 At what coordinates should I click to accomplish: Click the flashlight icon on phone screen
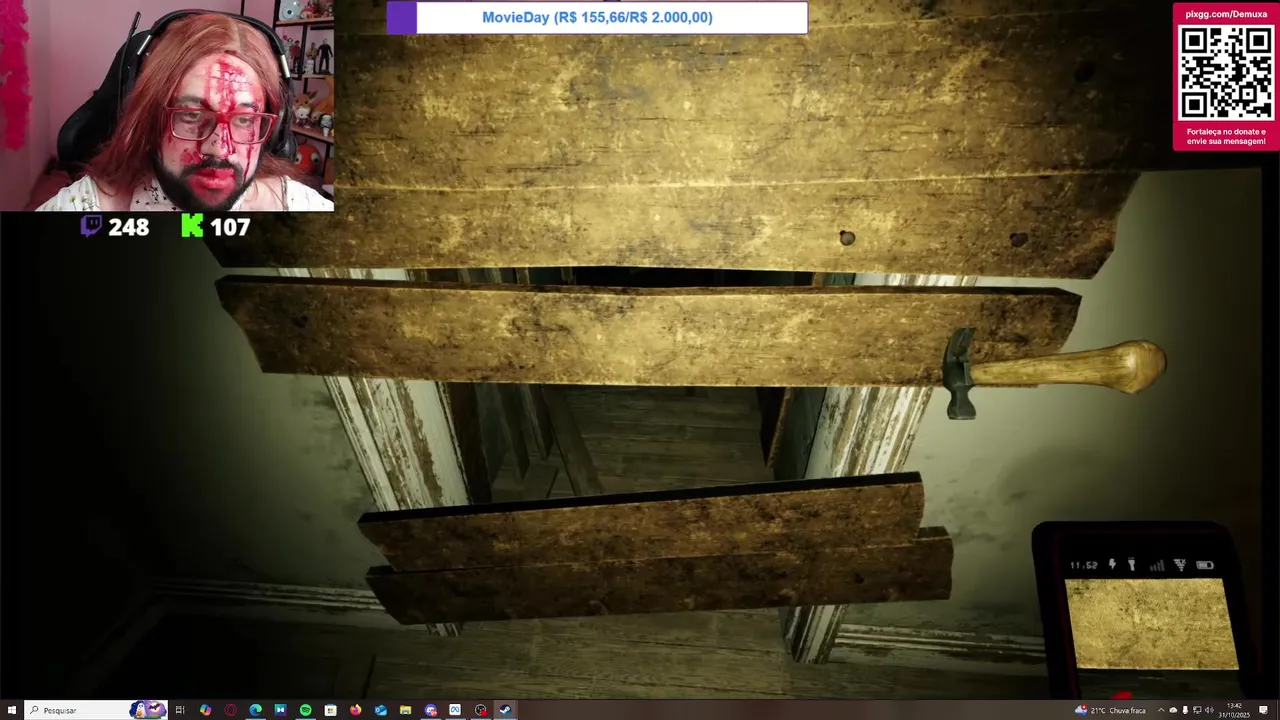[1131, 565]
